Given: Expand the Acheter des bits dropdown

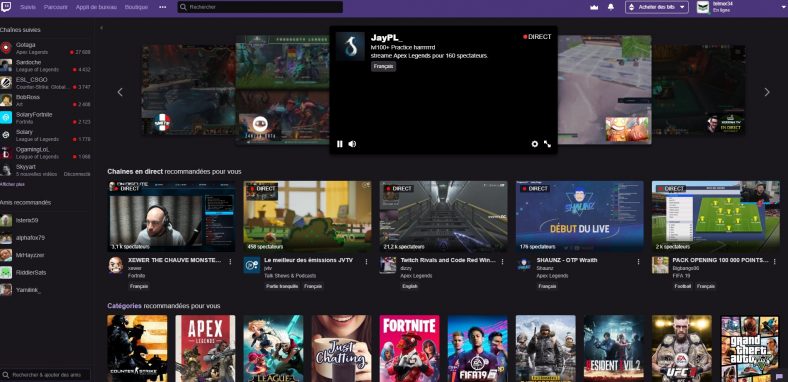Looking at the screenshot, I should point(657,8).
